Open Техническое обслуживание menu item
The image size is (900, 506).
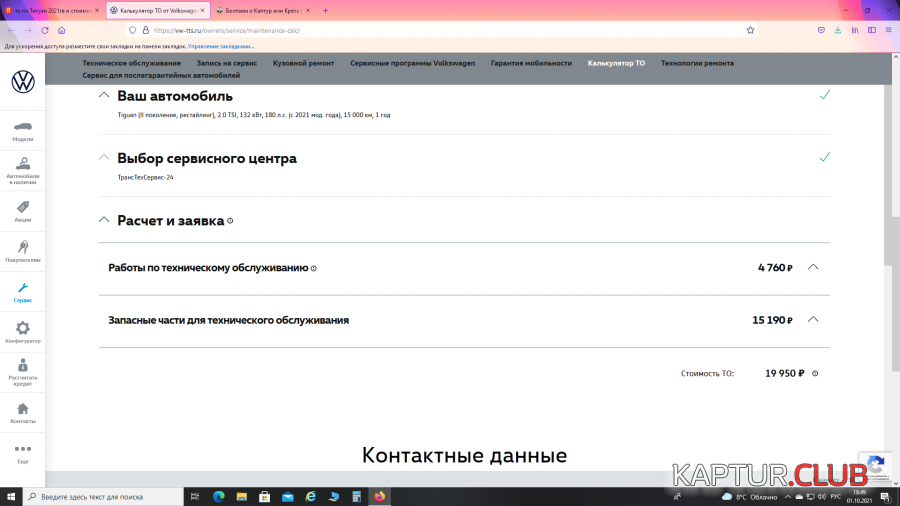pos(131,63)
